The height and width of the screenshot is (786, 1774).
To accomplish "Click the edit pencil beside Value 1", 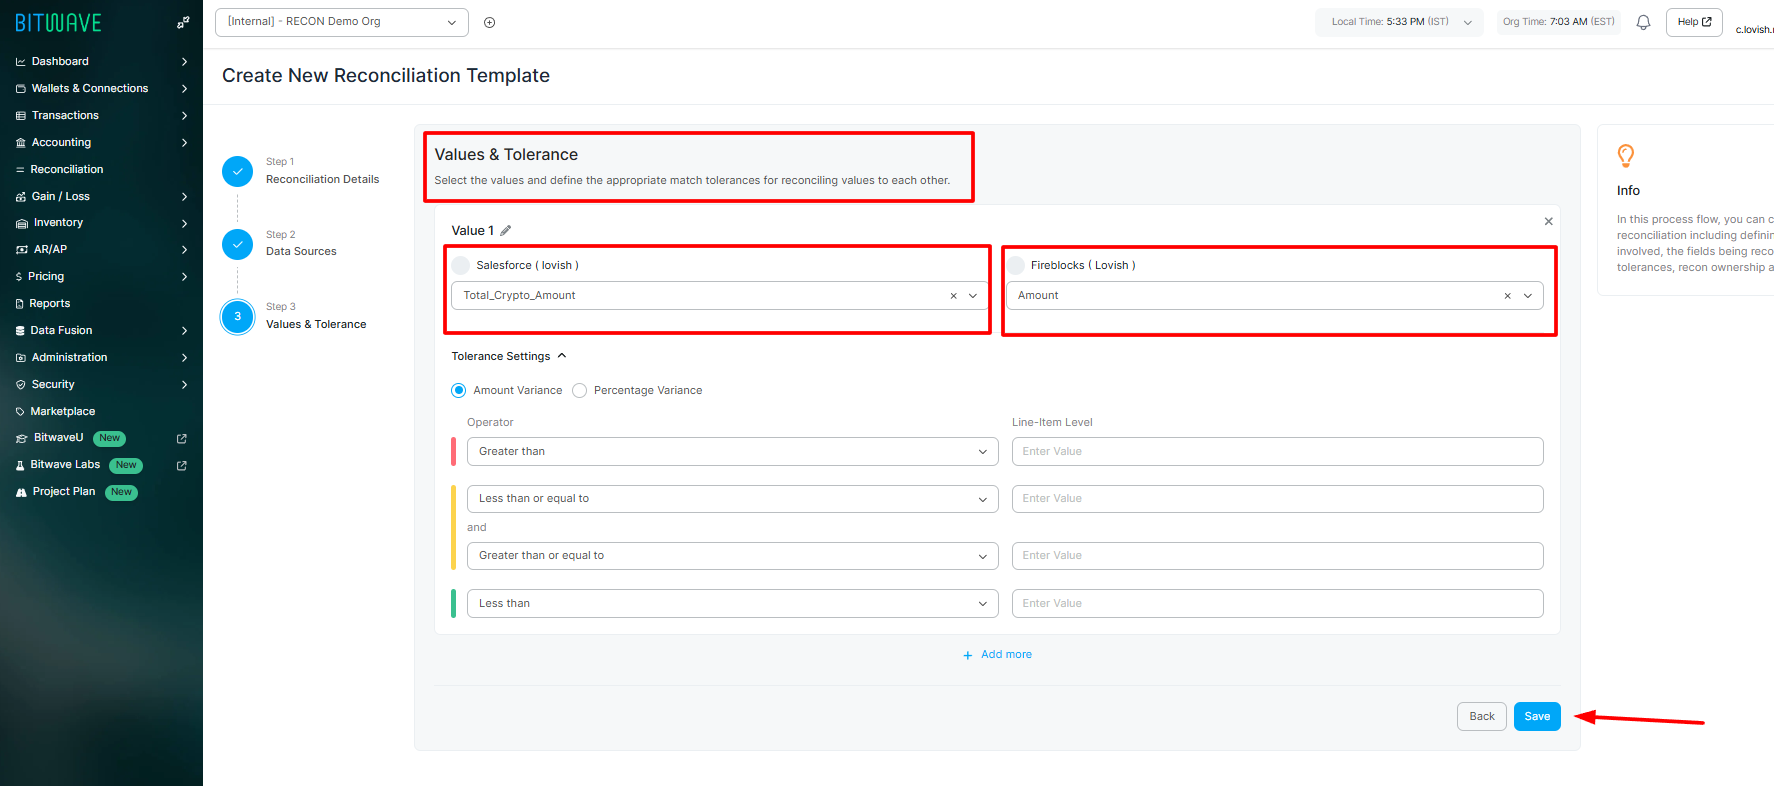I will [x=506, y=230].
